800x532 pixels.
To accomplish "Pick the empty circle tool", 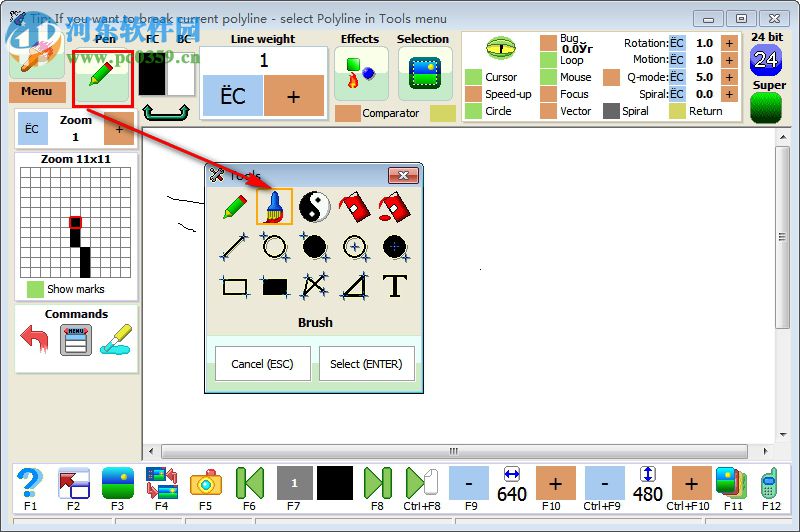I will tap(274, 247).
